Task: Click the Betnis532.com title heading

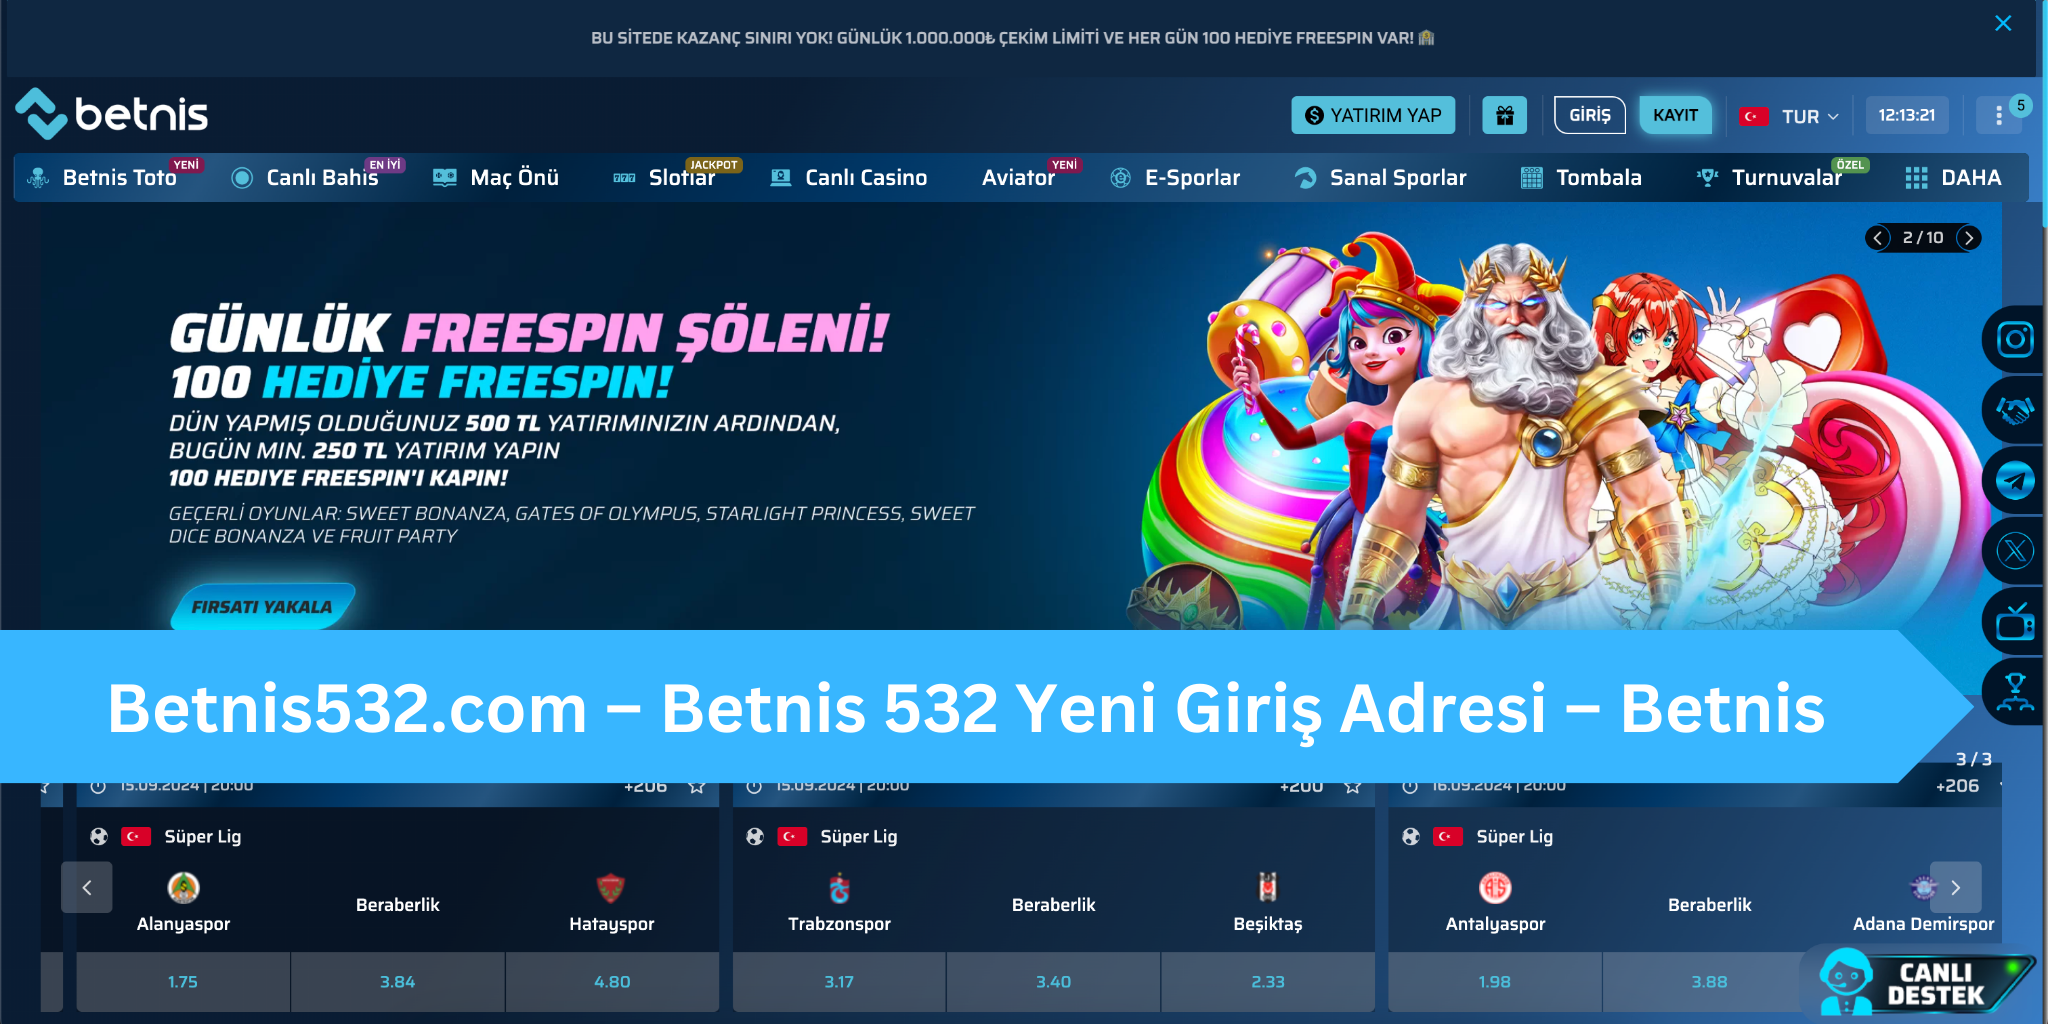Action: (966, 708)
